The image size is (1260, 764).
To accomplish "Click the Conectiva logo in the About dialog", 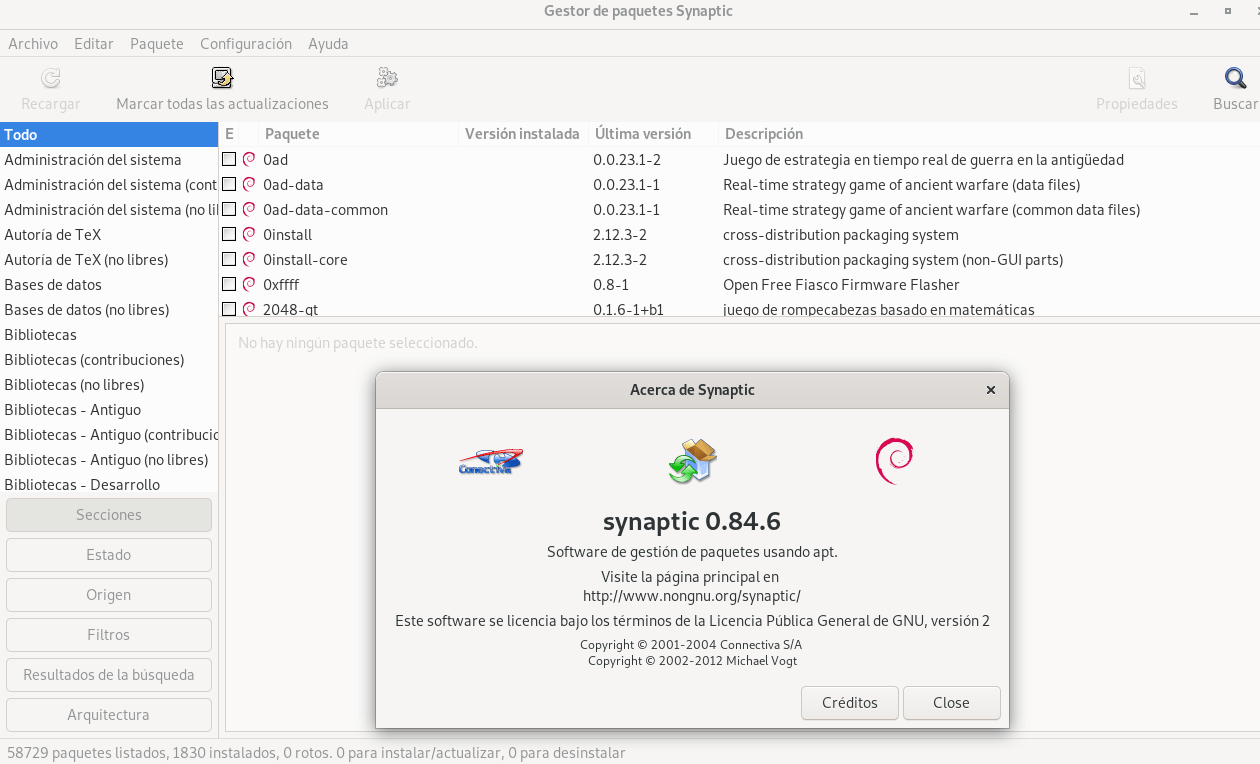I will pyautogui.click(x=490, y=461).
